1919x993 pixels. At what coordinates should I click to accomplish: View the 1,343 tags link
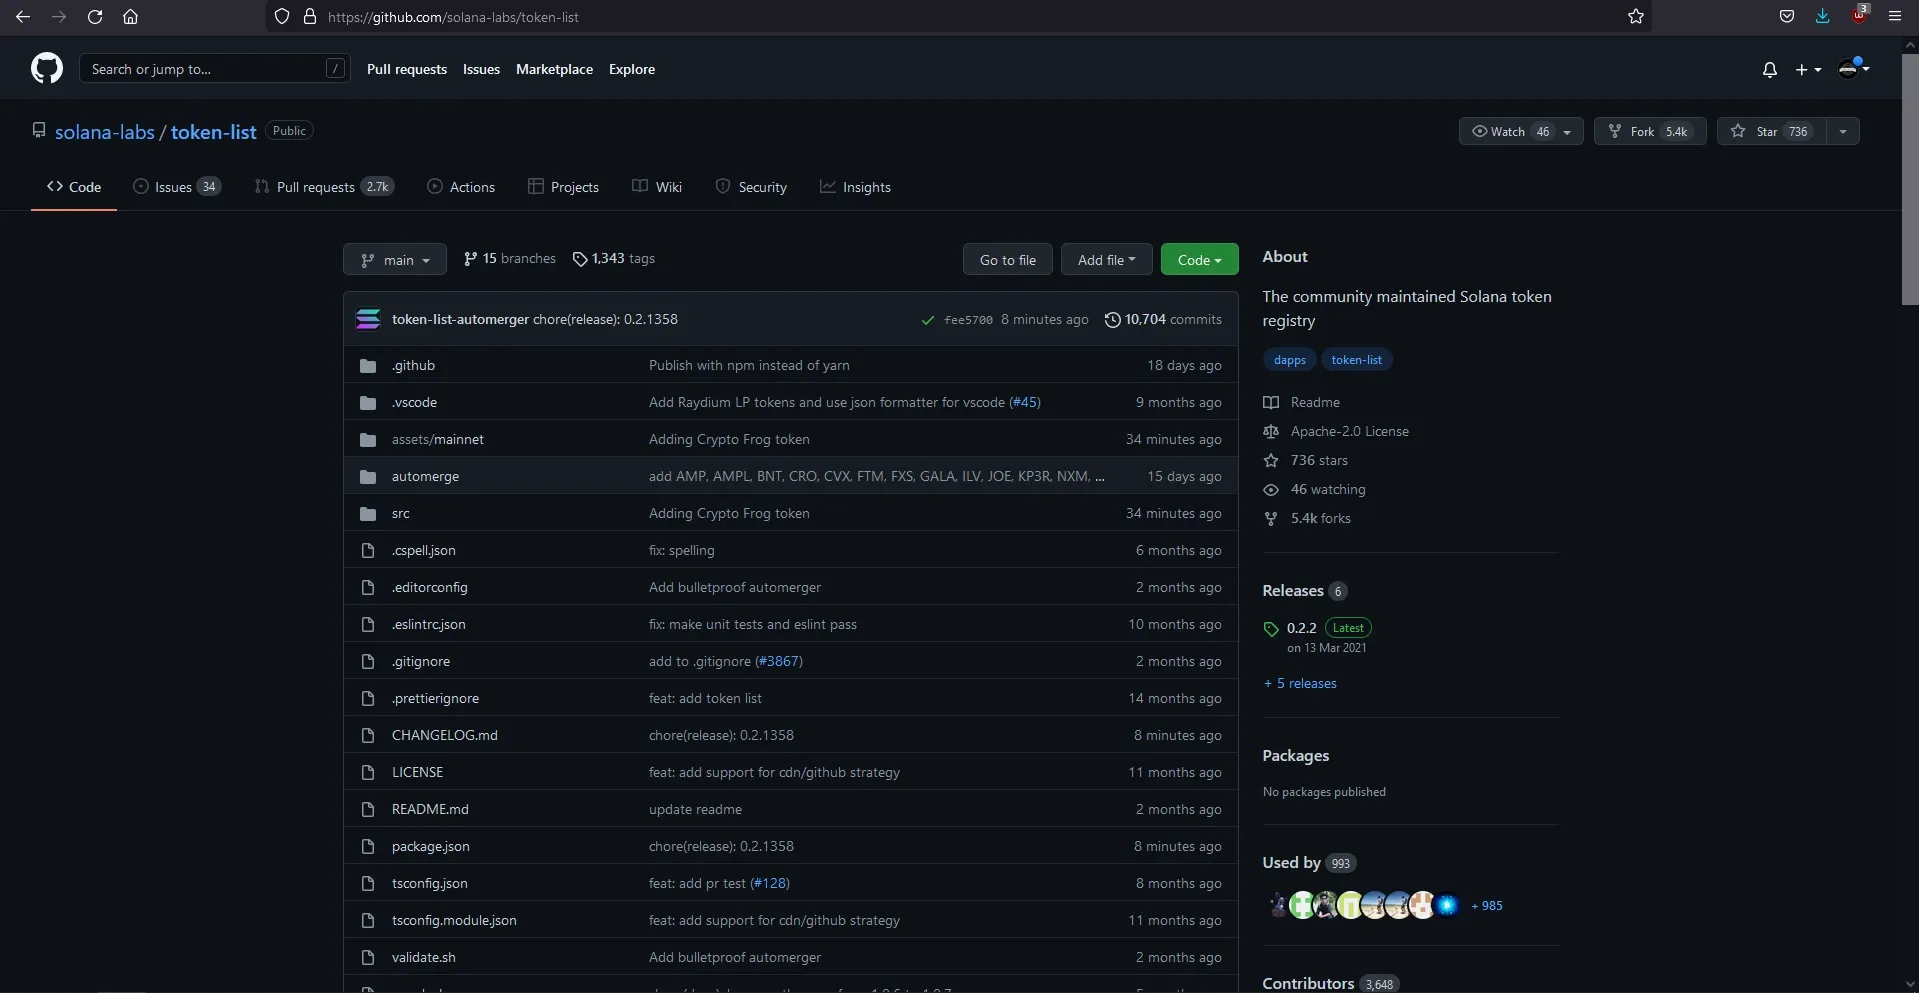(x=614, y=259)
